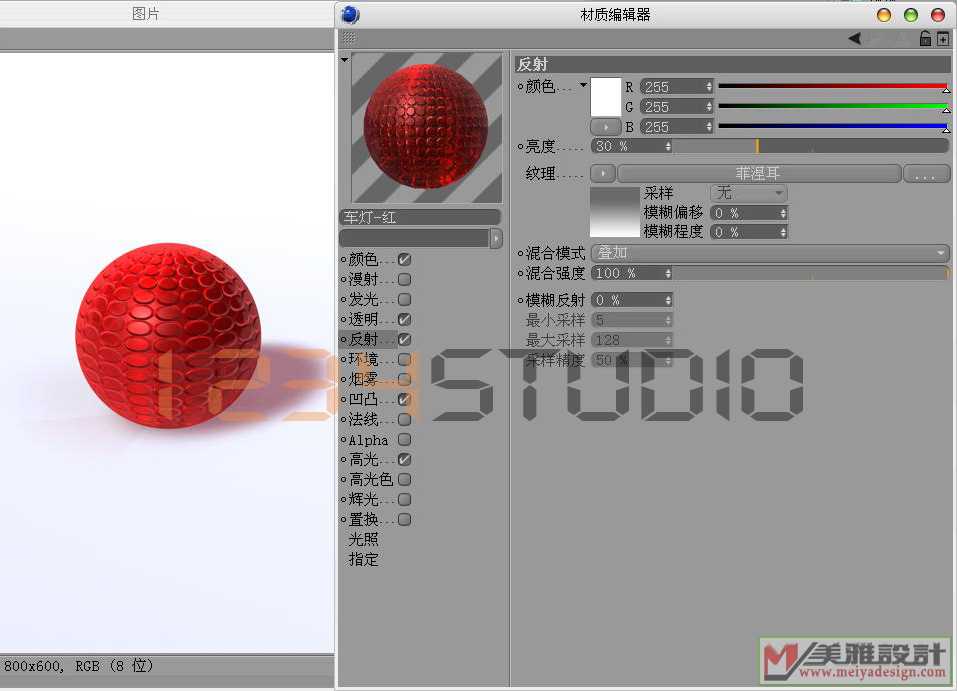Click the white reflection color swatch
The width and height of the screenshot is (957, 691).
[606, 97]
